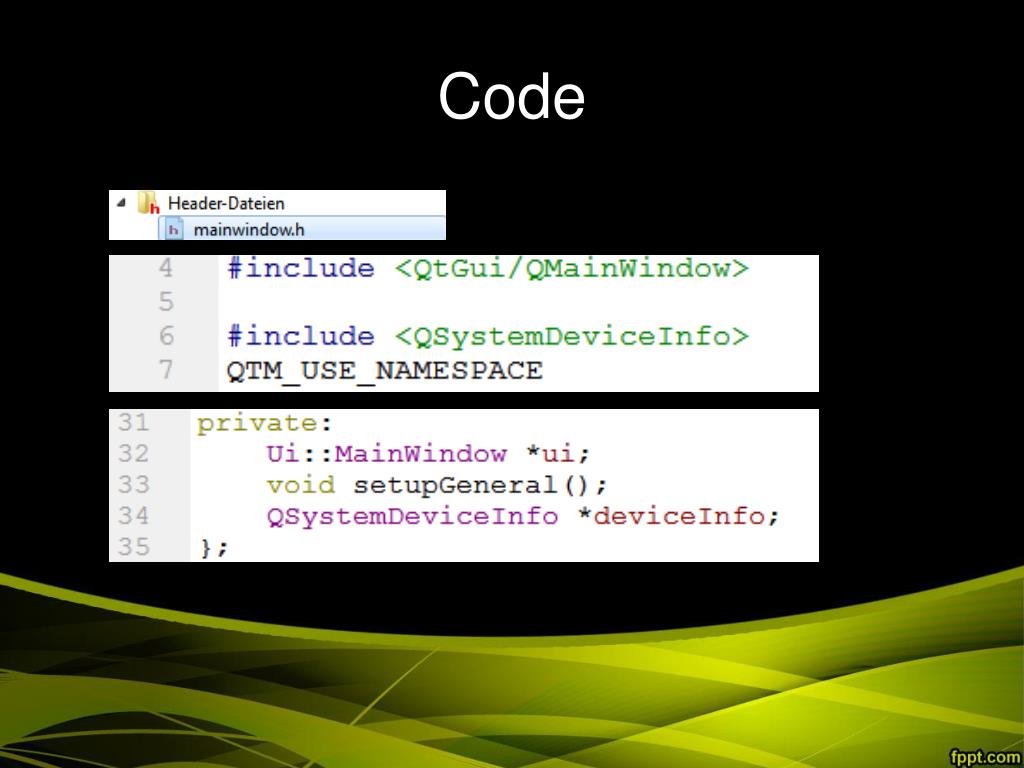Click the <QtGui/QMainWindow> include path
The image size is (1024, 768).
pyautogui.click(x=571, y=269)
